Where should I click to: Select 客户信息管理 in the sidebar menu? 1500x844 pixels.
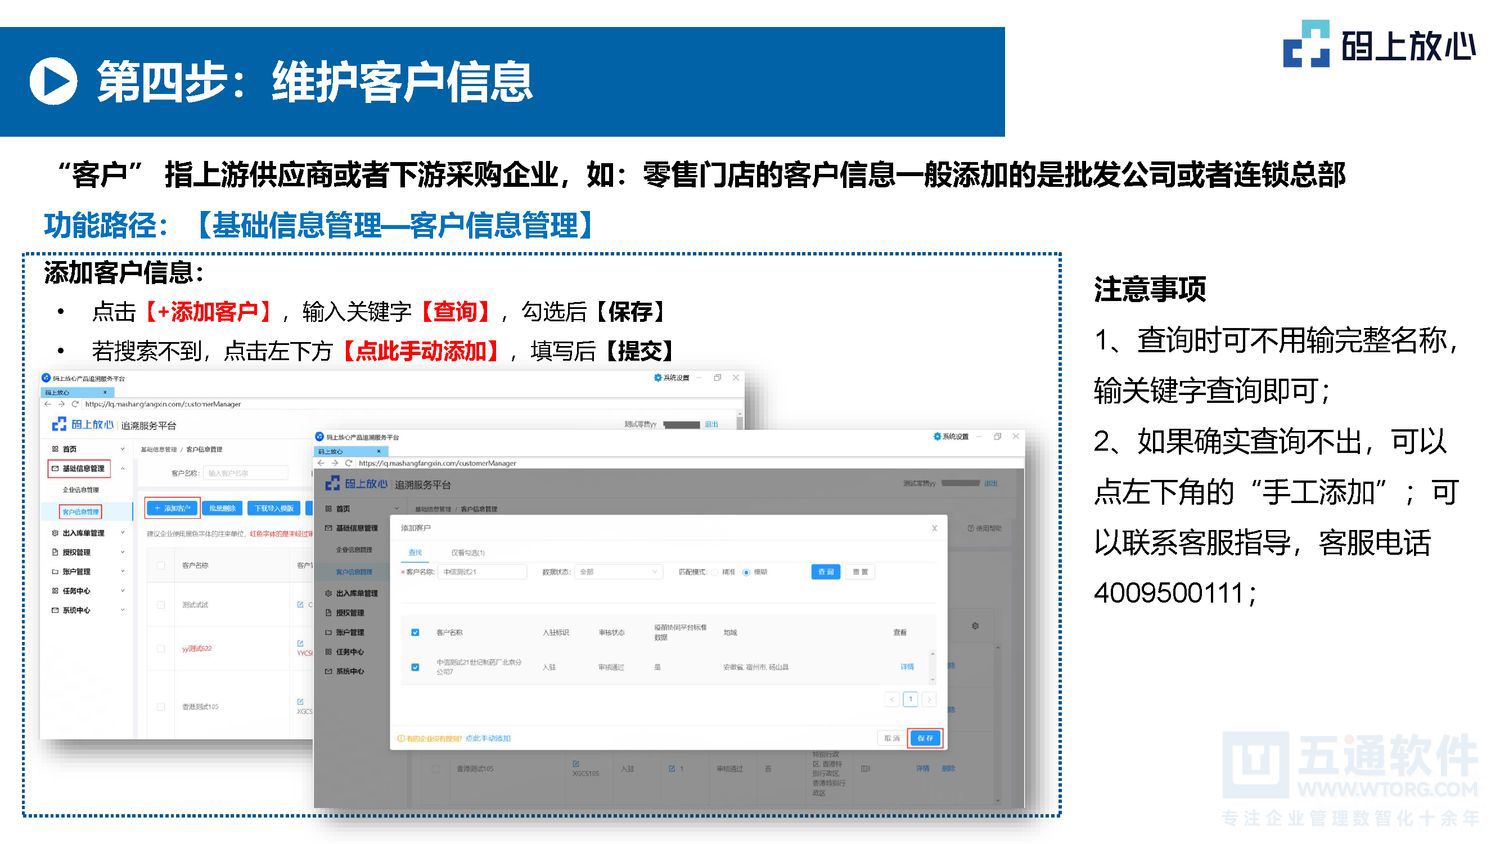pos(355,573)
